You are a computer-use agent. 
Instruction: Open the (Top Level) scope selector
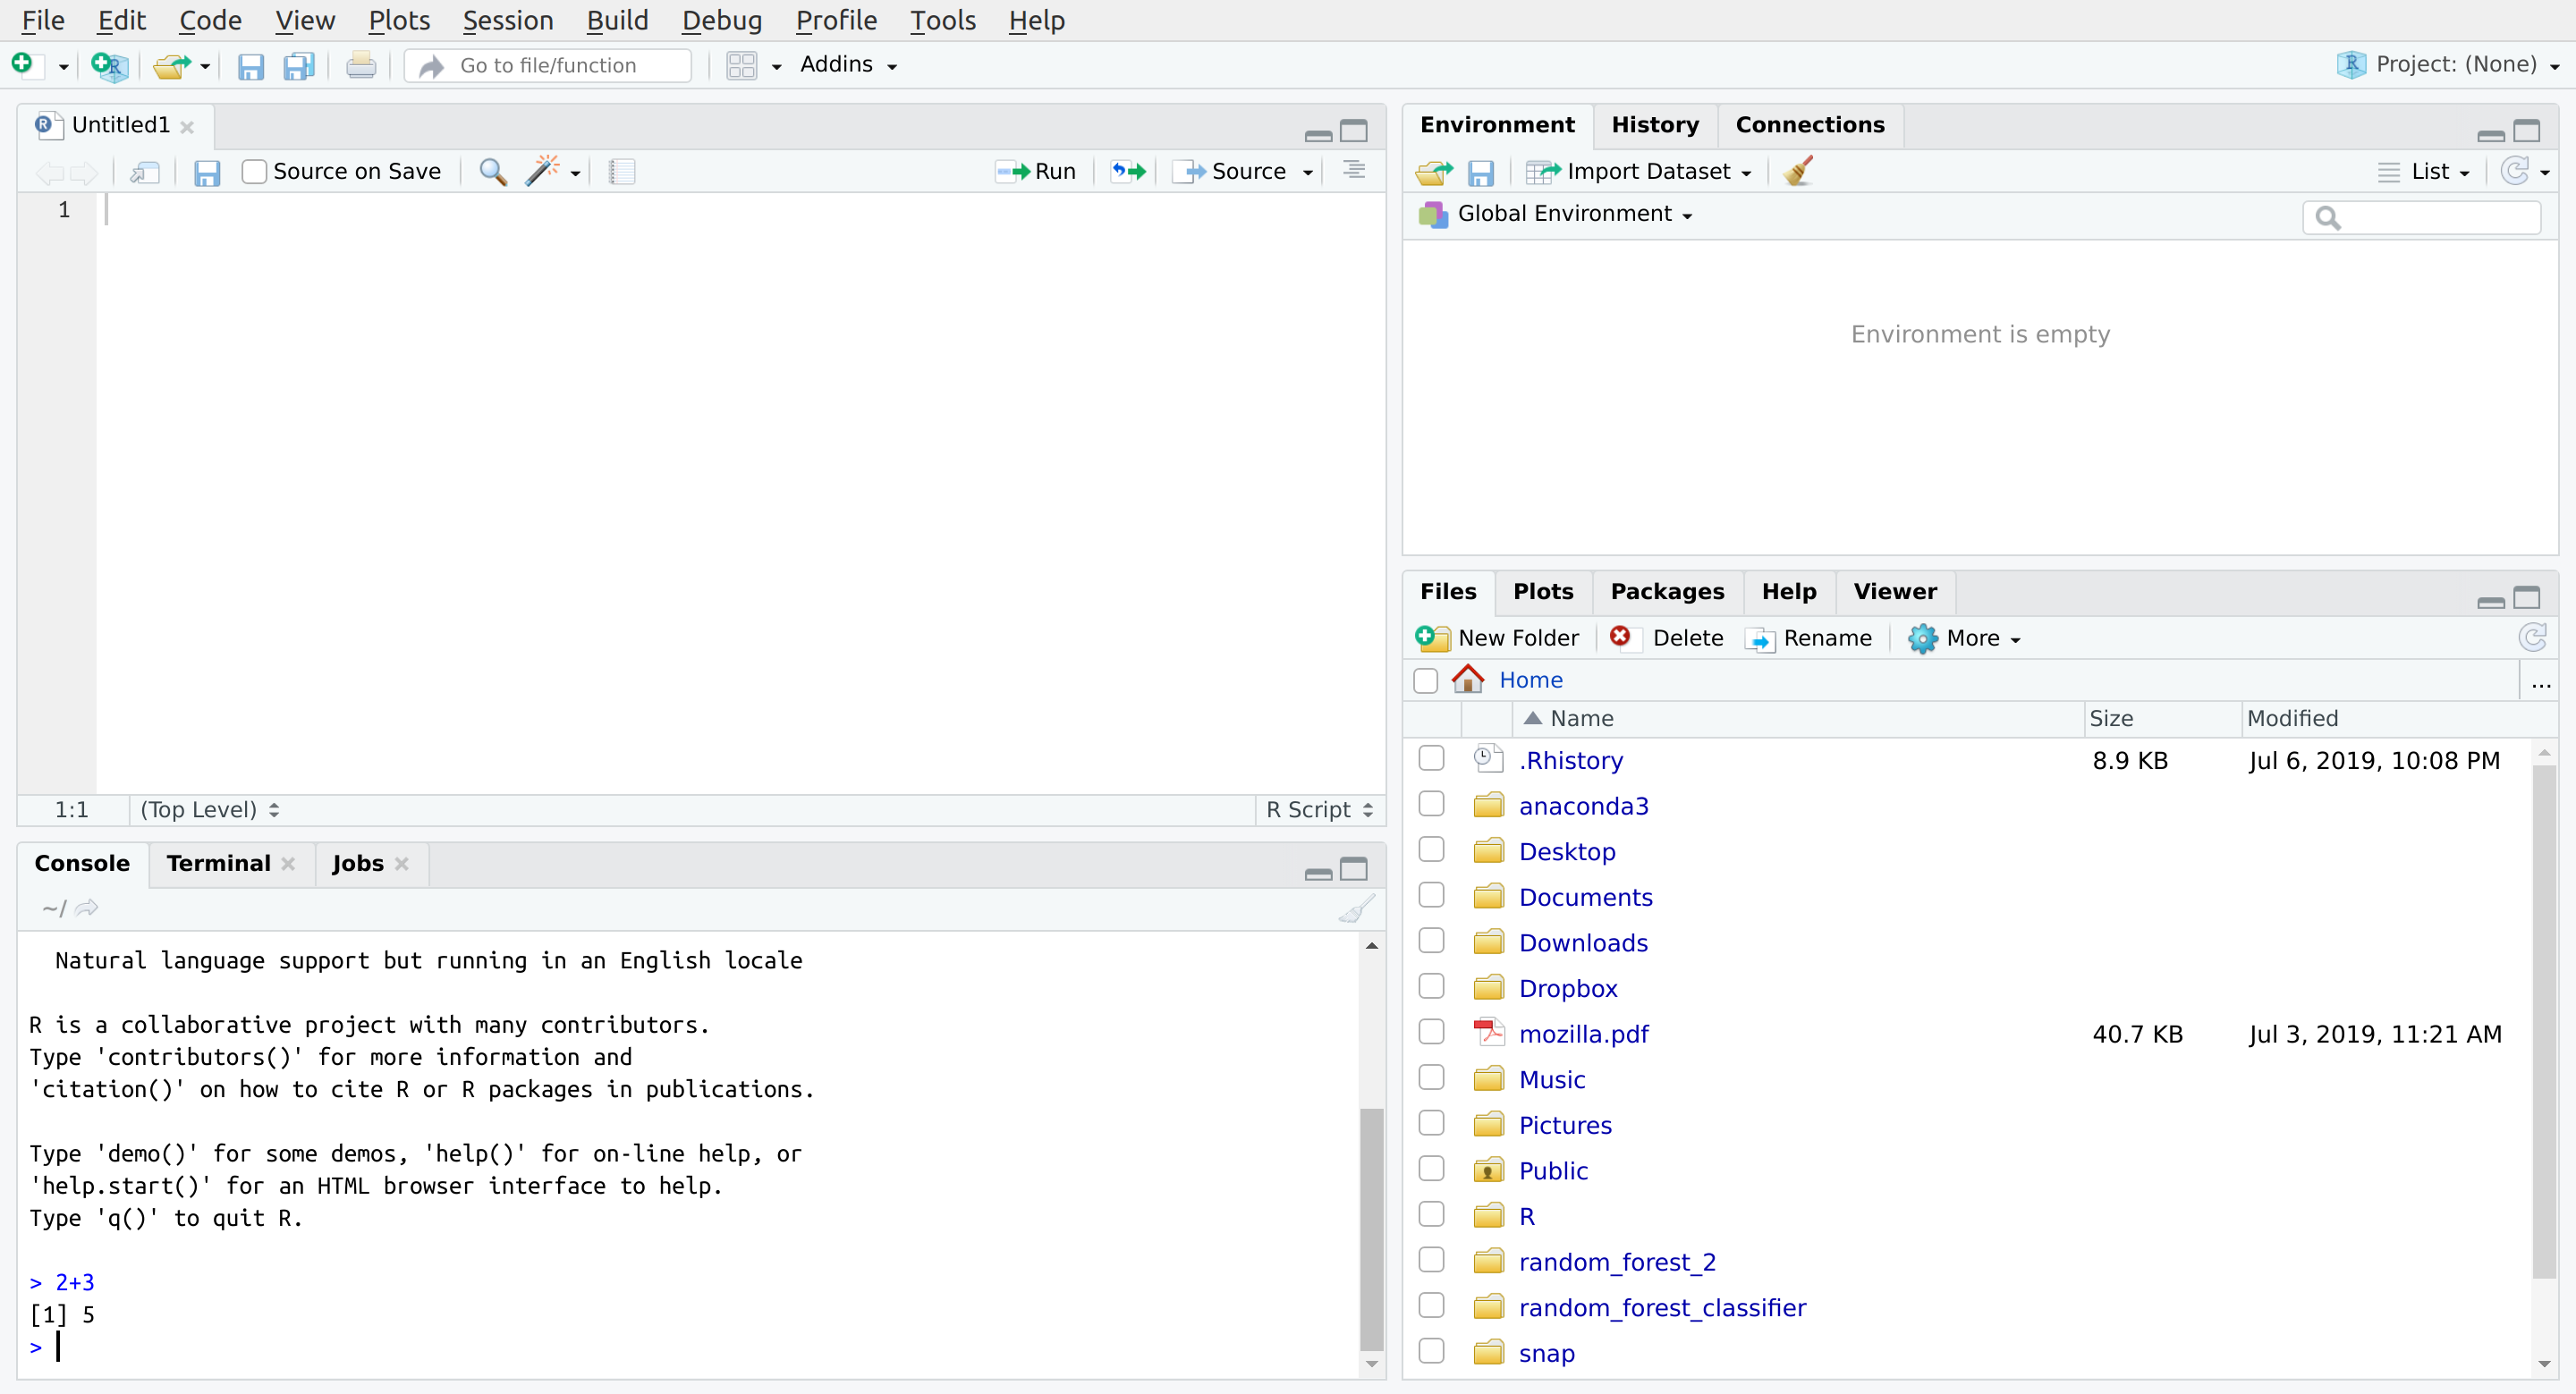click(210, 810)
